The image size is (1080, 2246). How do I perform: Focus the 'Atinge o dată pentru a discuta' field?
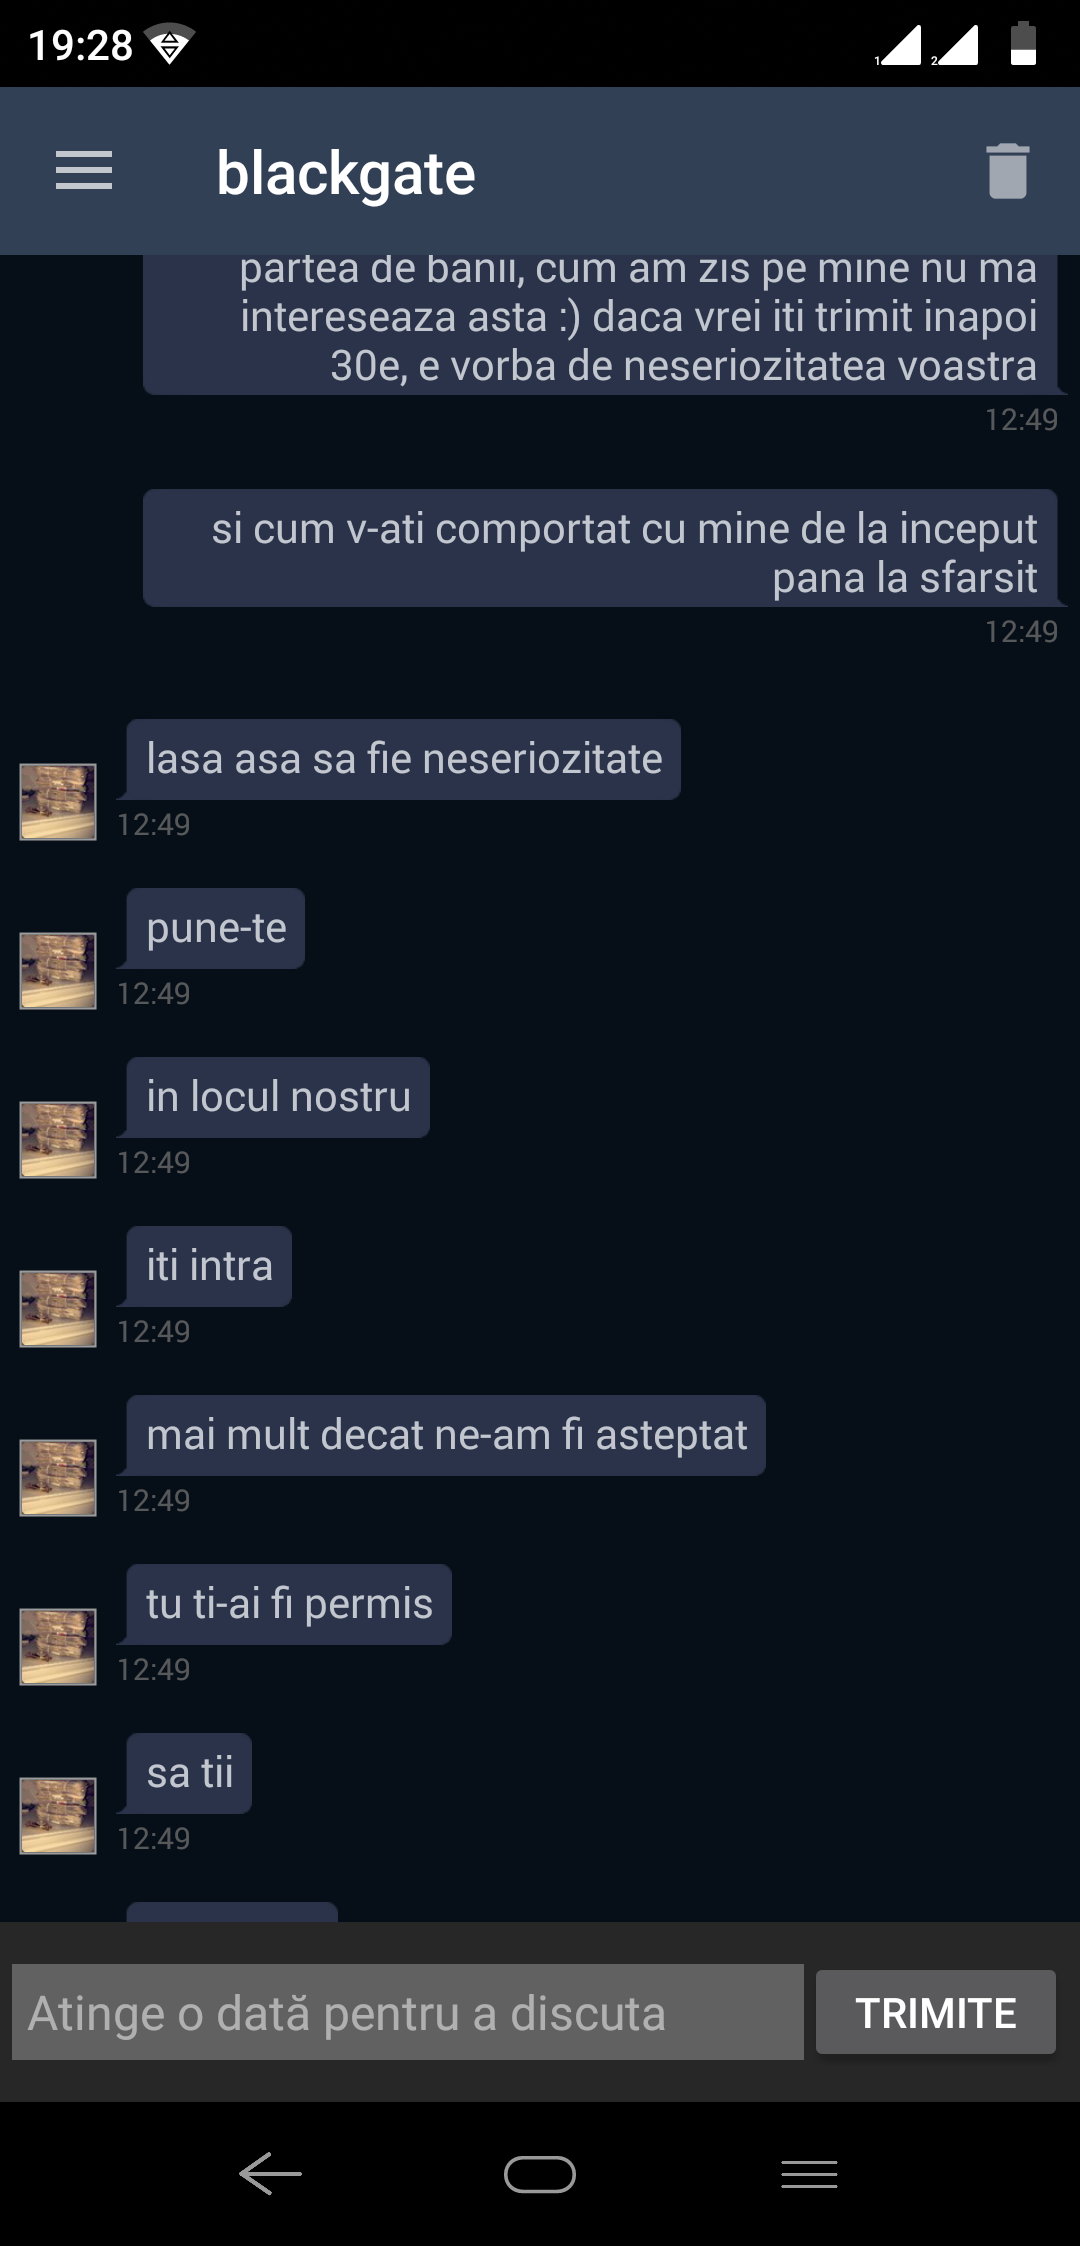tap(408, 2012)
